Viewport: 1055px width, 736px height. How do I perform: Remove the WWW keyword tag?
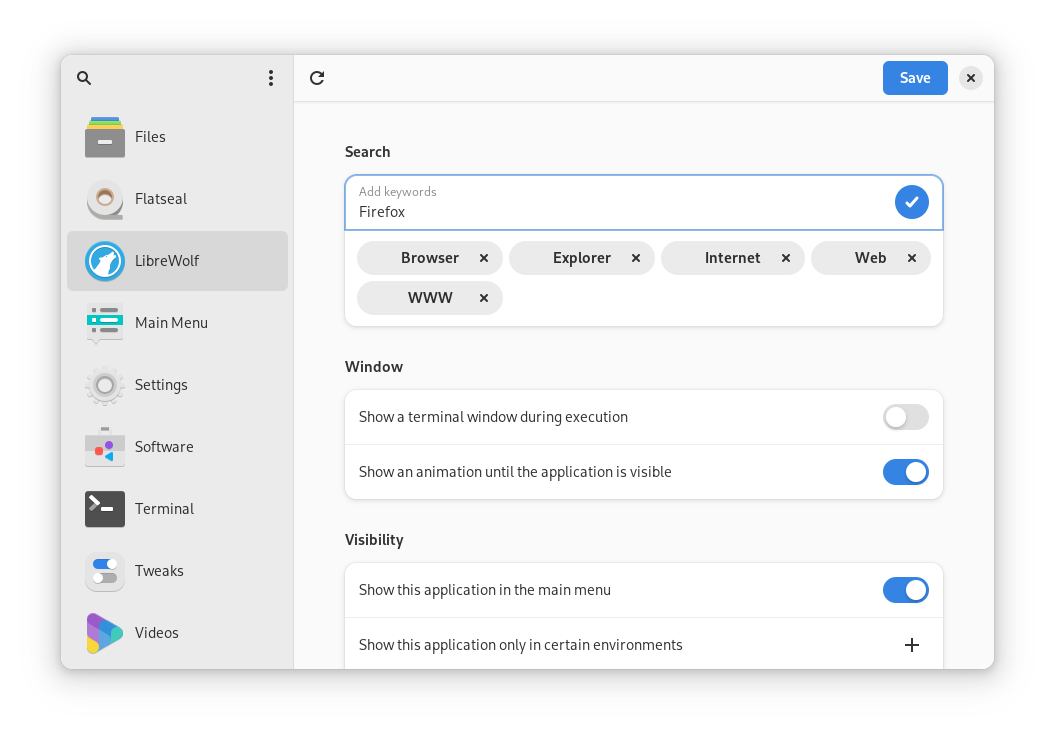(x=484, y=298)
